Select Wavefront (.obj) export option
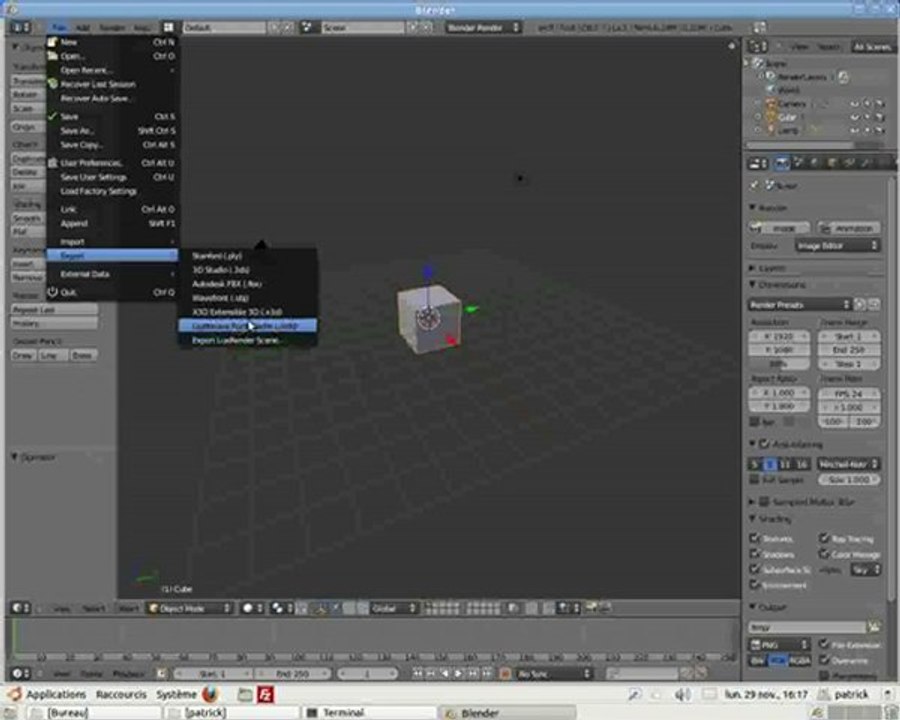 (247, 298)
